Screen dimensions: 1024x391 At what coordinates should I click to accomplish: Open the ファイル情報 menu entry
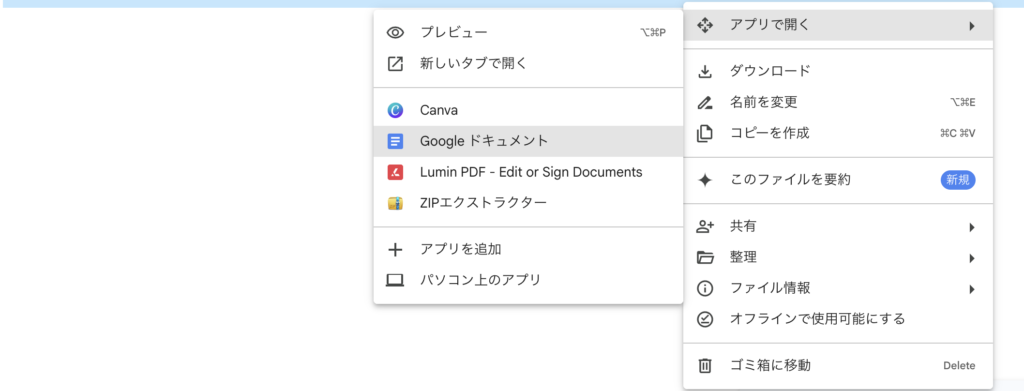pyautogui.click(x=838, y=289)
